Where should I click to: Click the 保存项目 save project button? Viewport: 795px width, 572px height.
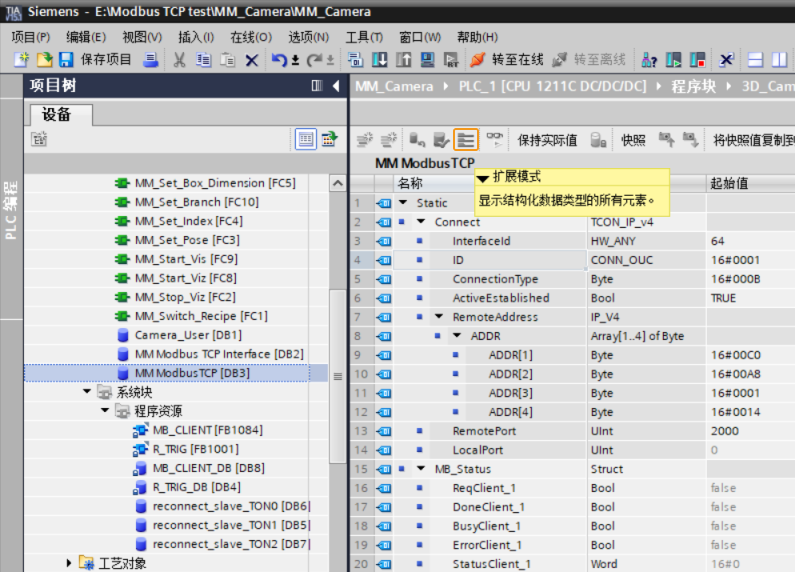[x=105, y=60]
